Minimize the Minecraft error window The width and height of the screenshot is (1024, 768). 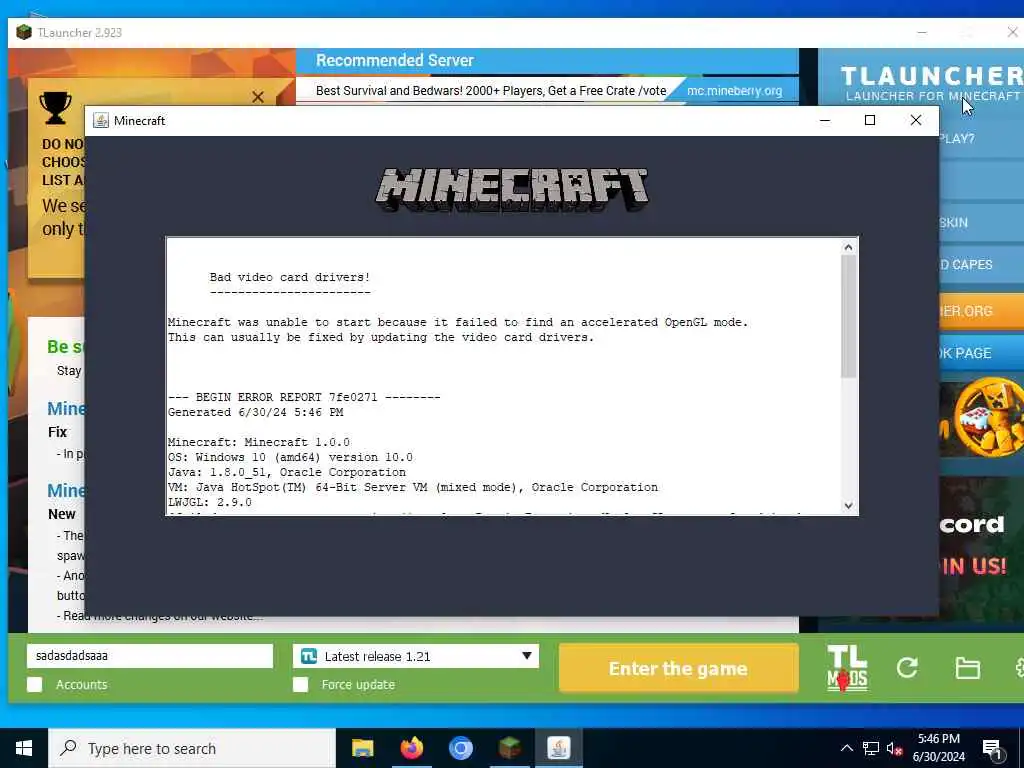[x=825, y=120]
